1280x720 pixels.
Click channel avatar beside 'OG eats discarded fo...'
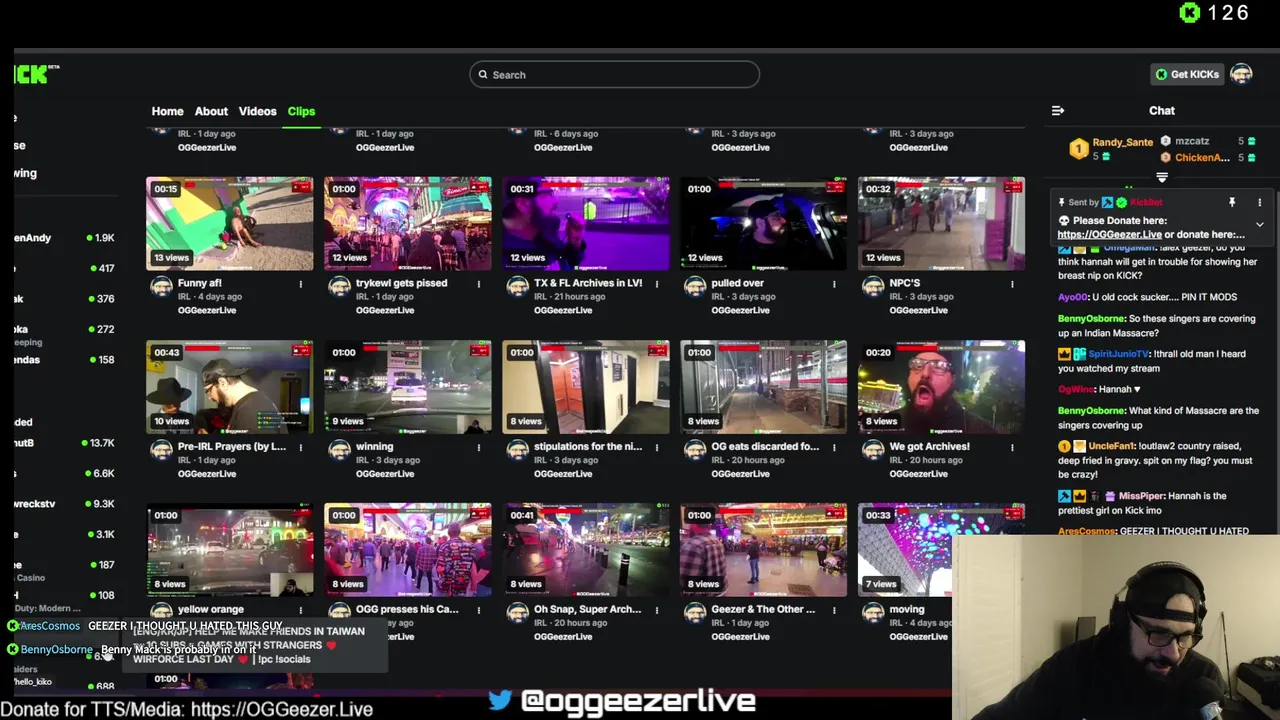695,450
